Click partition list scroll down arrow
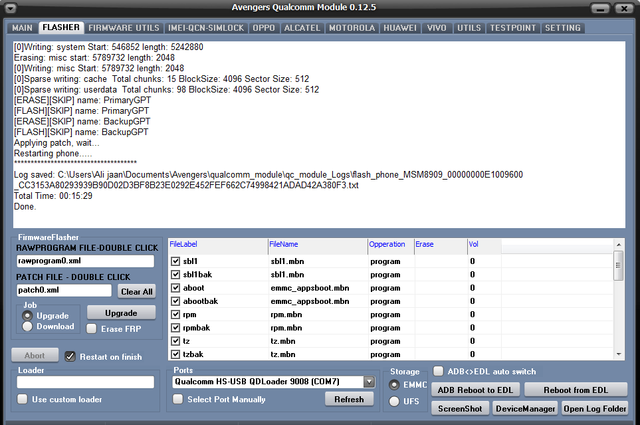The image size is (640, 425). (x=619, y=354)
